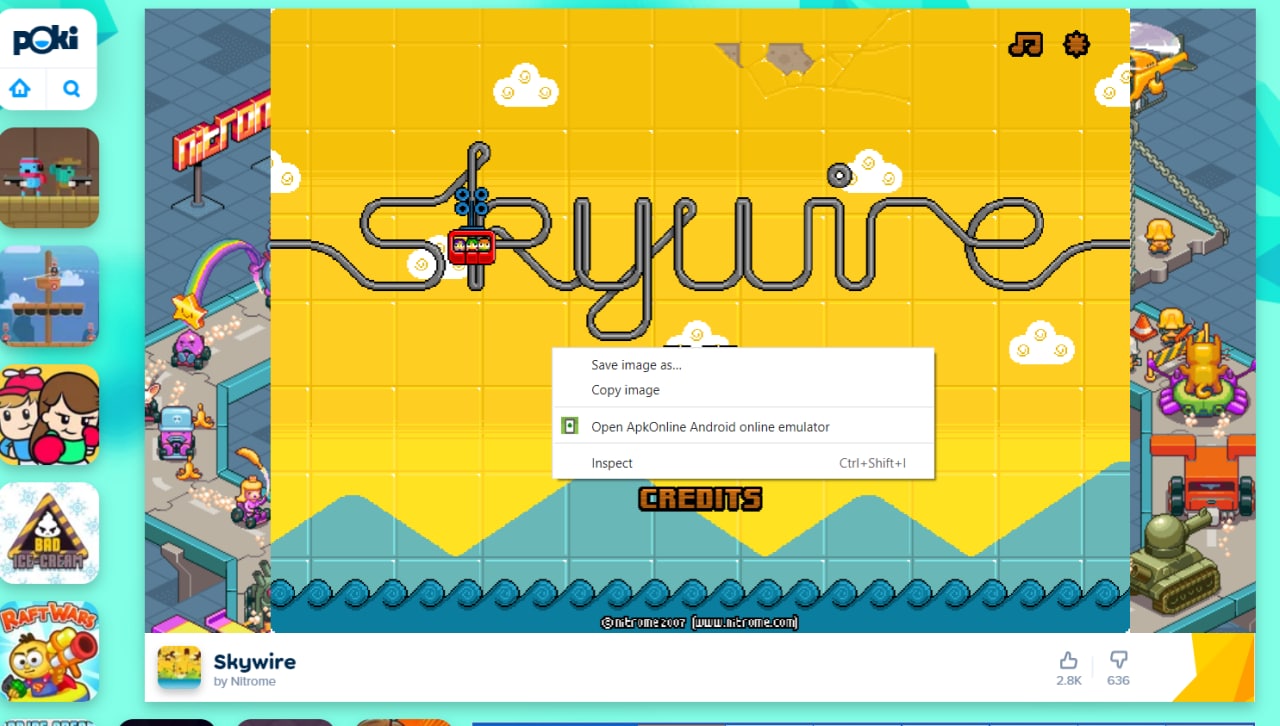Choose Copy image in context menu
Image resolution: width=1280 pixels, height=726 pixels.
click(743, 390)
